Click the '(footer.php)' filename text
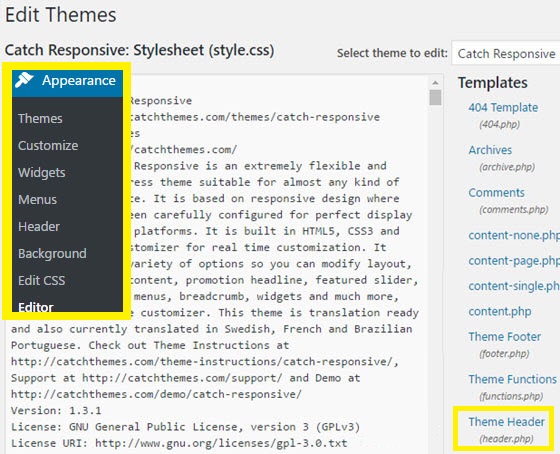Viewport: 560px width, 454px height. [x=504, y=354]
